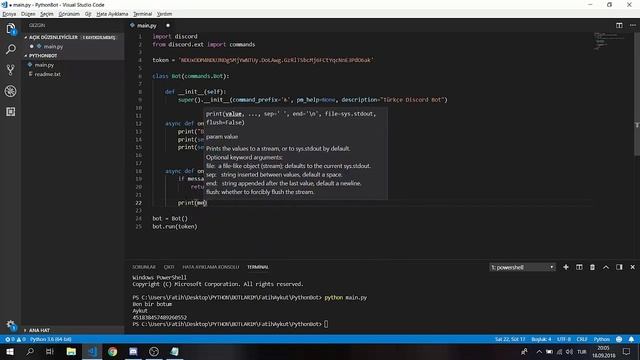Maximize the terminal panel size
The height and width of the screenshot is (360, 640).
click(606, 267)
